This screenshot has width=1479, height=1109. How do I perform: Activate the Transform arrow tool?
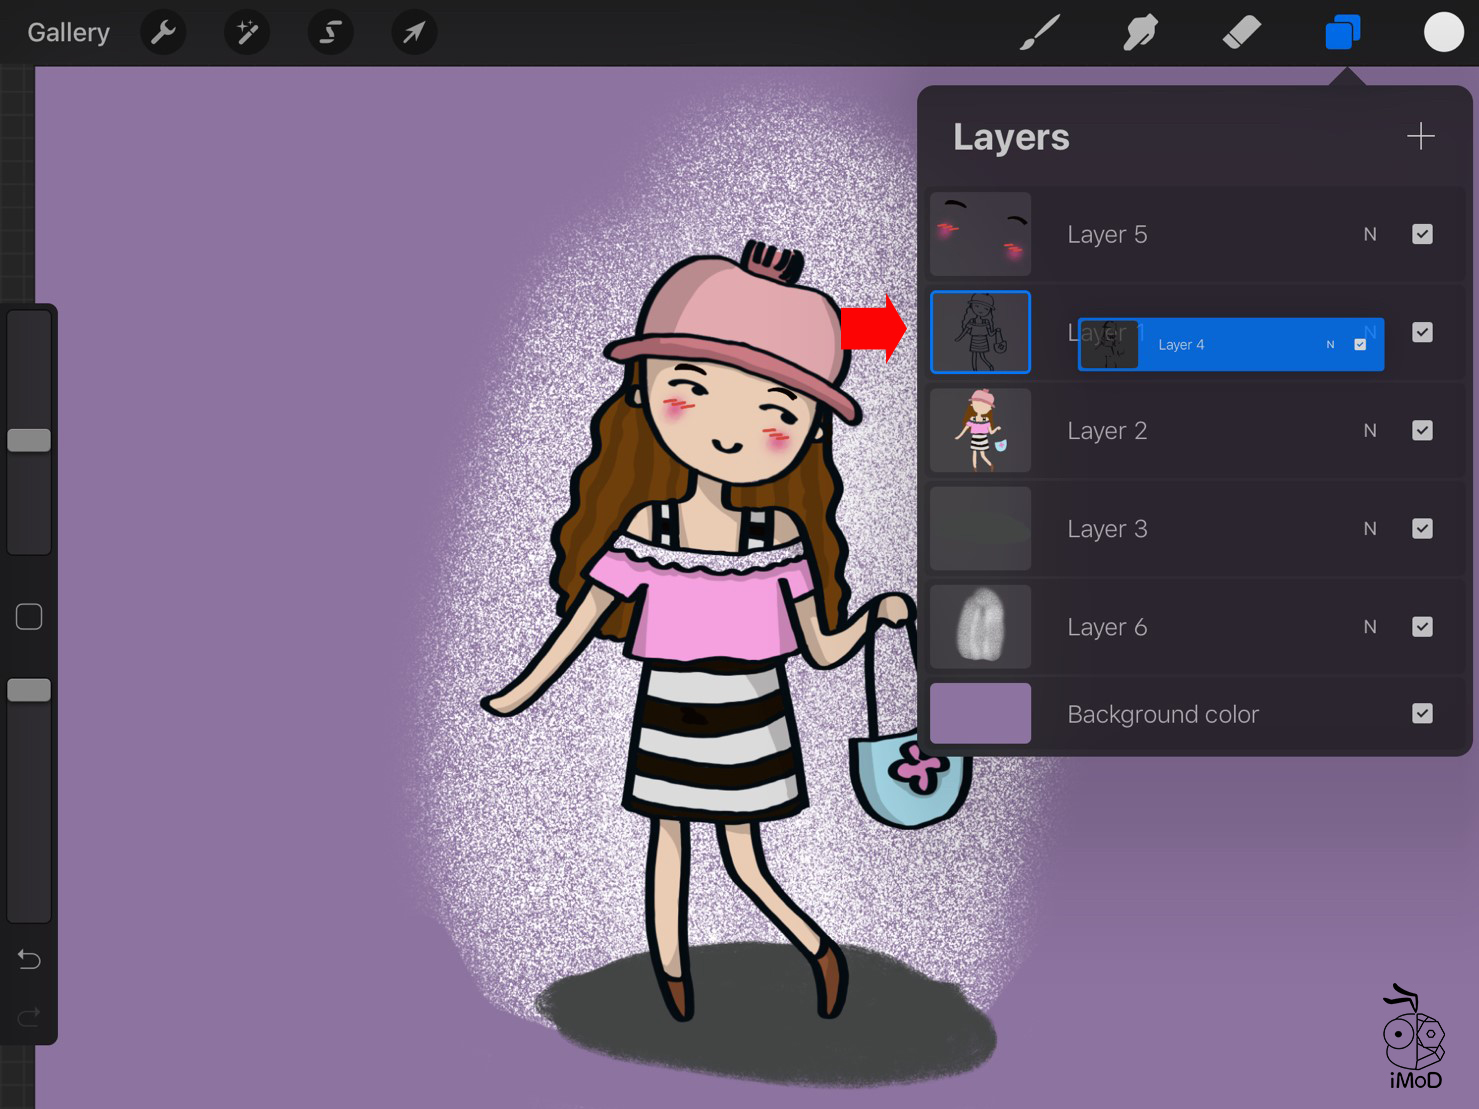click(x=413, y=33)
